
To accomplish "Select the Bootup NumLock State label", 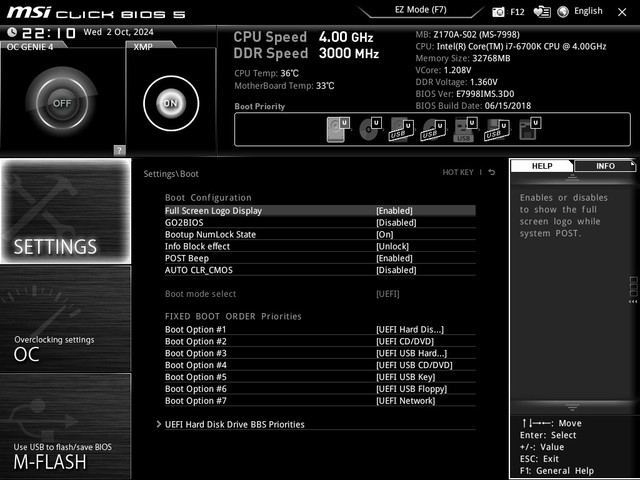I will (210, 235).
